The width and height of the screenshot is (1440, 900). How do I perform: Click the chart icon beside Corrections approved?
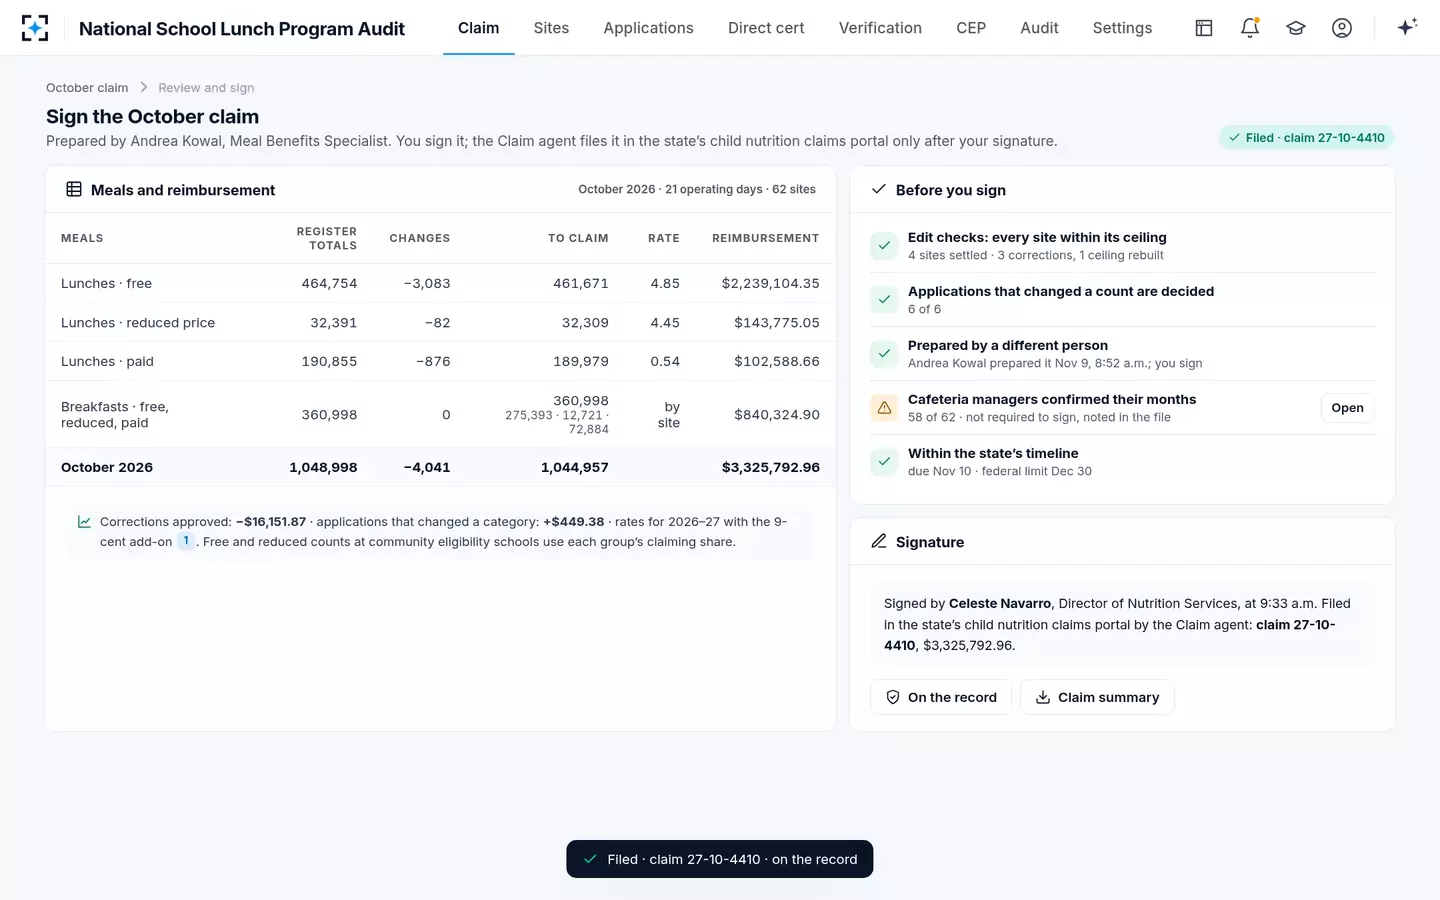pyautogui.click(x=85, y=522)
